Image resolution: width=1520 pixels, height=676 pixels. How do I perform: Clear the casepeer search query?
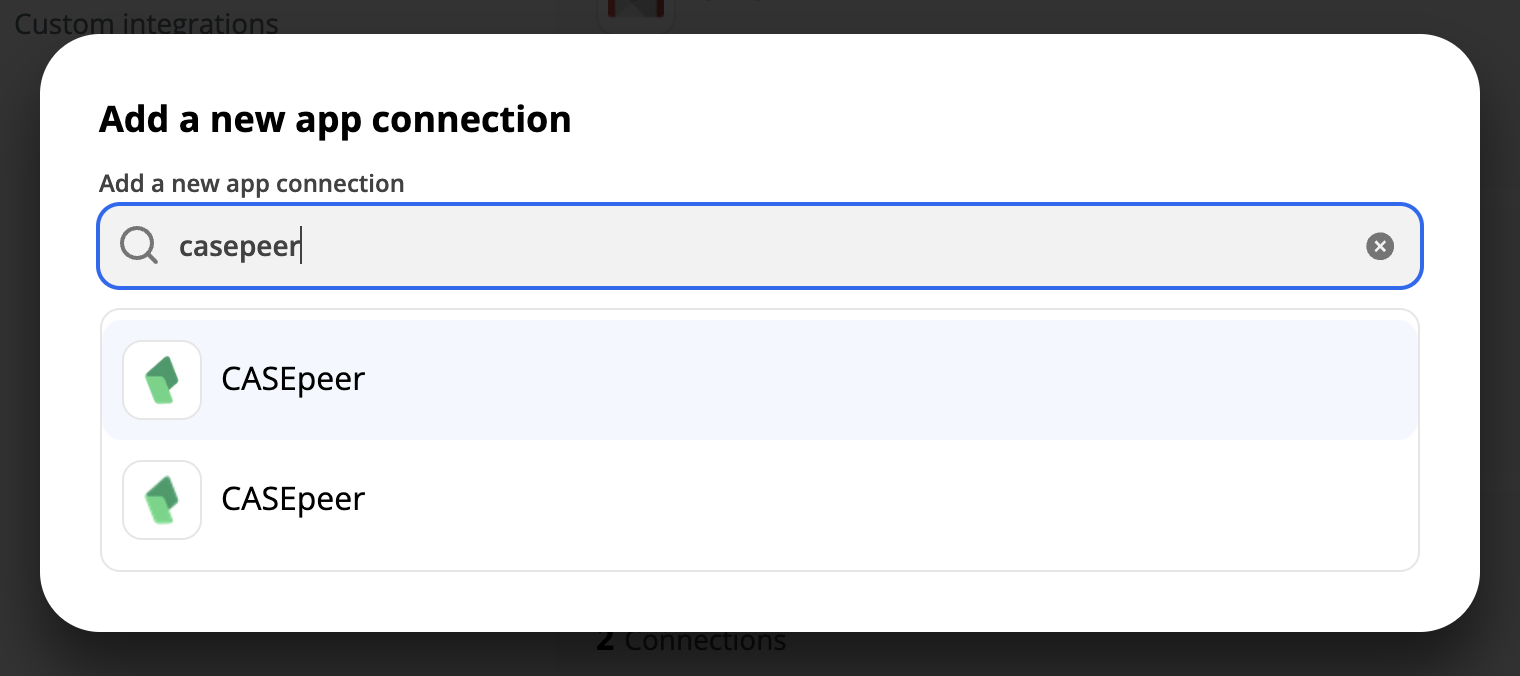1380,246
